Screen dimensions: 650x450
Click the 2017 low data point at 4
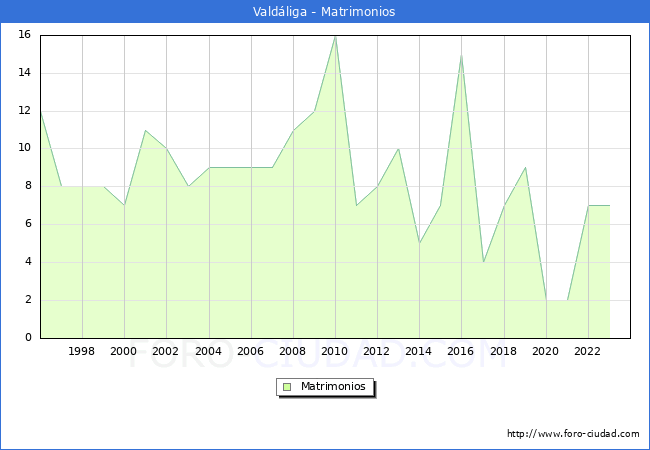click(x=483, y=262)
